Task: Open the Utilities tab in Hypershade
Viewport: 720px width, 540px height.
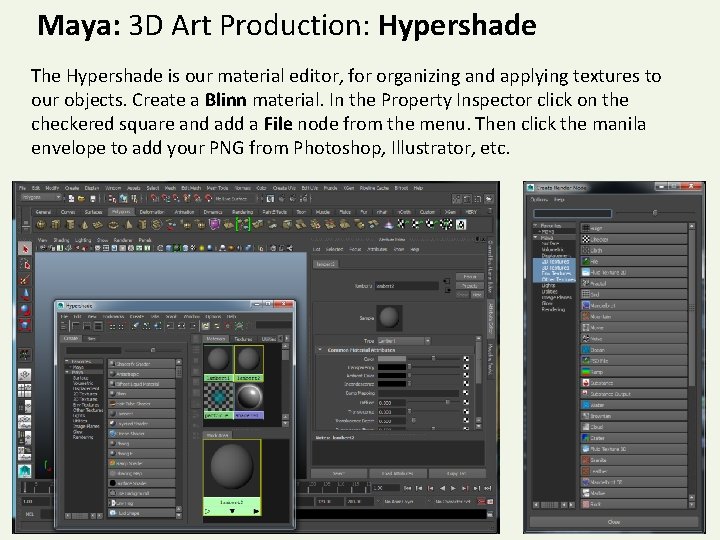Action: 269,339
